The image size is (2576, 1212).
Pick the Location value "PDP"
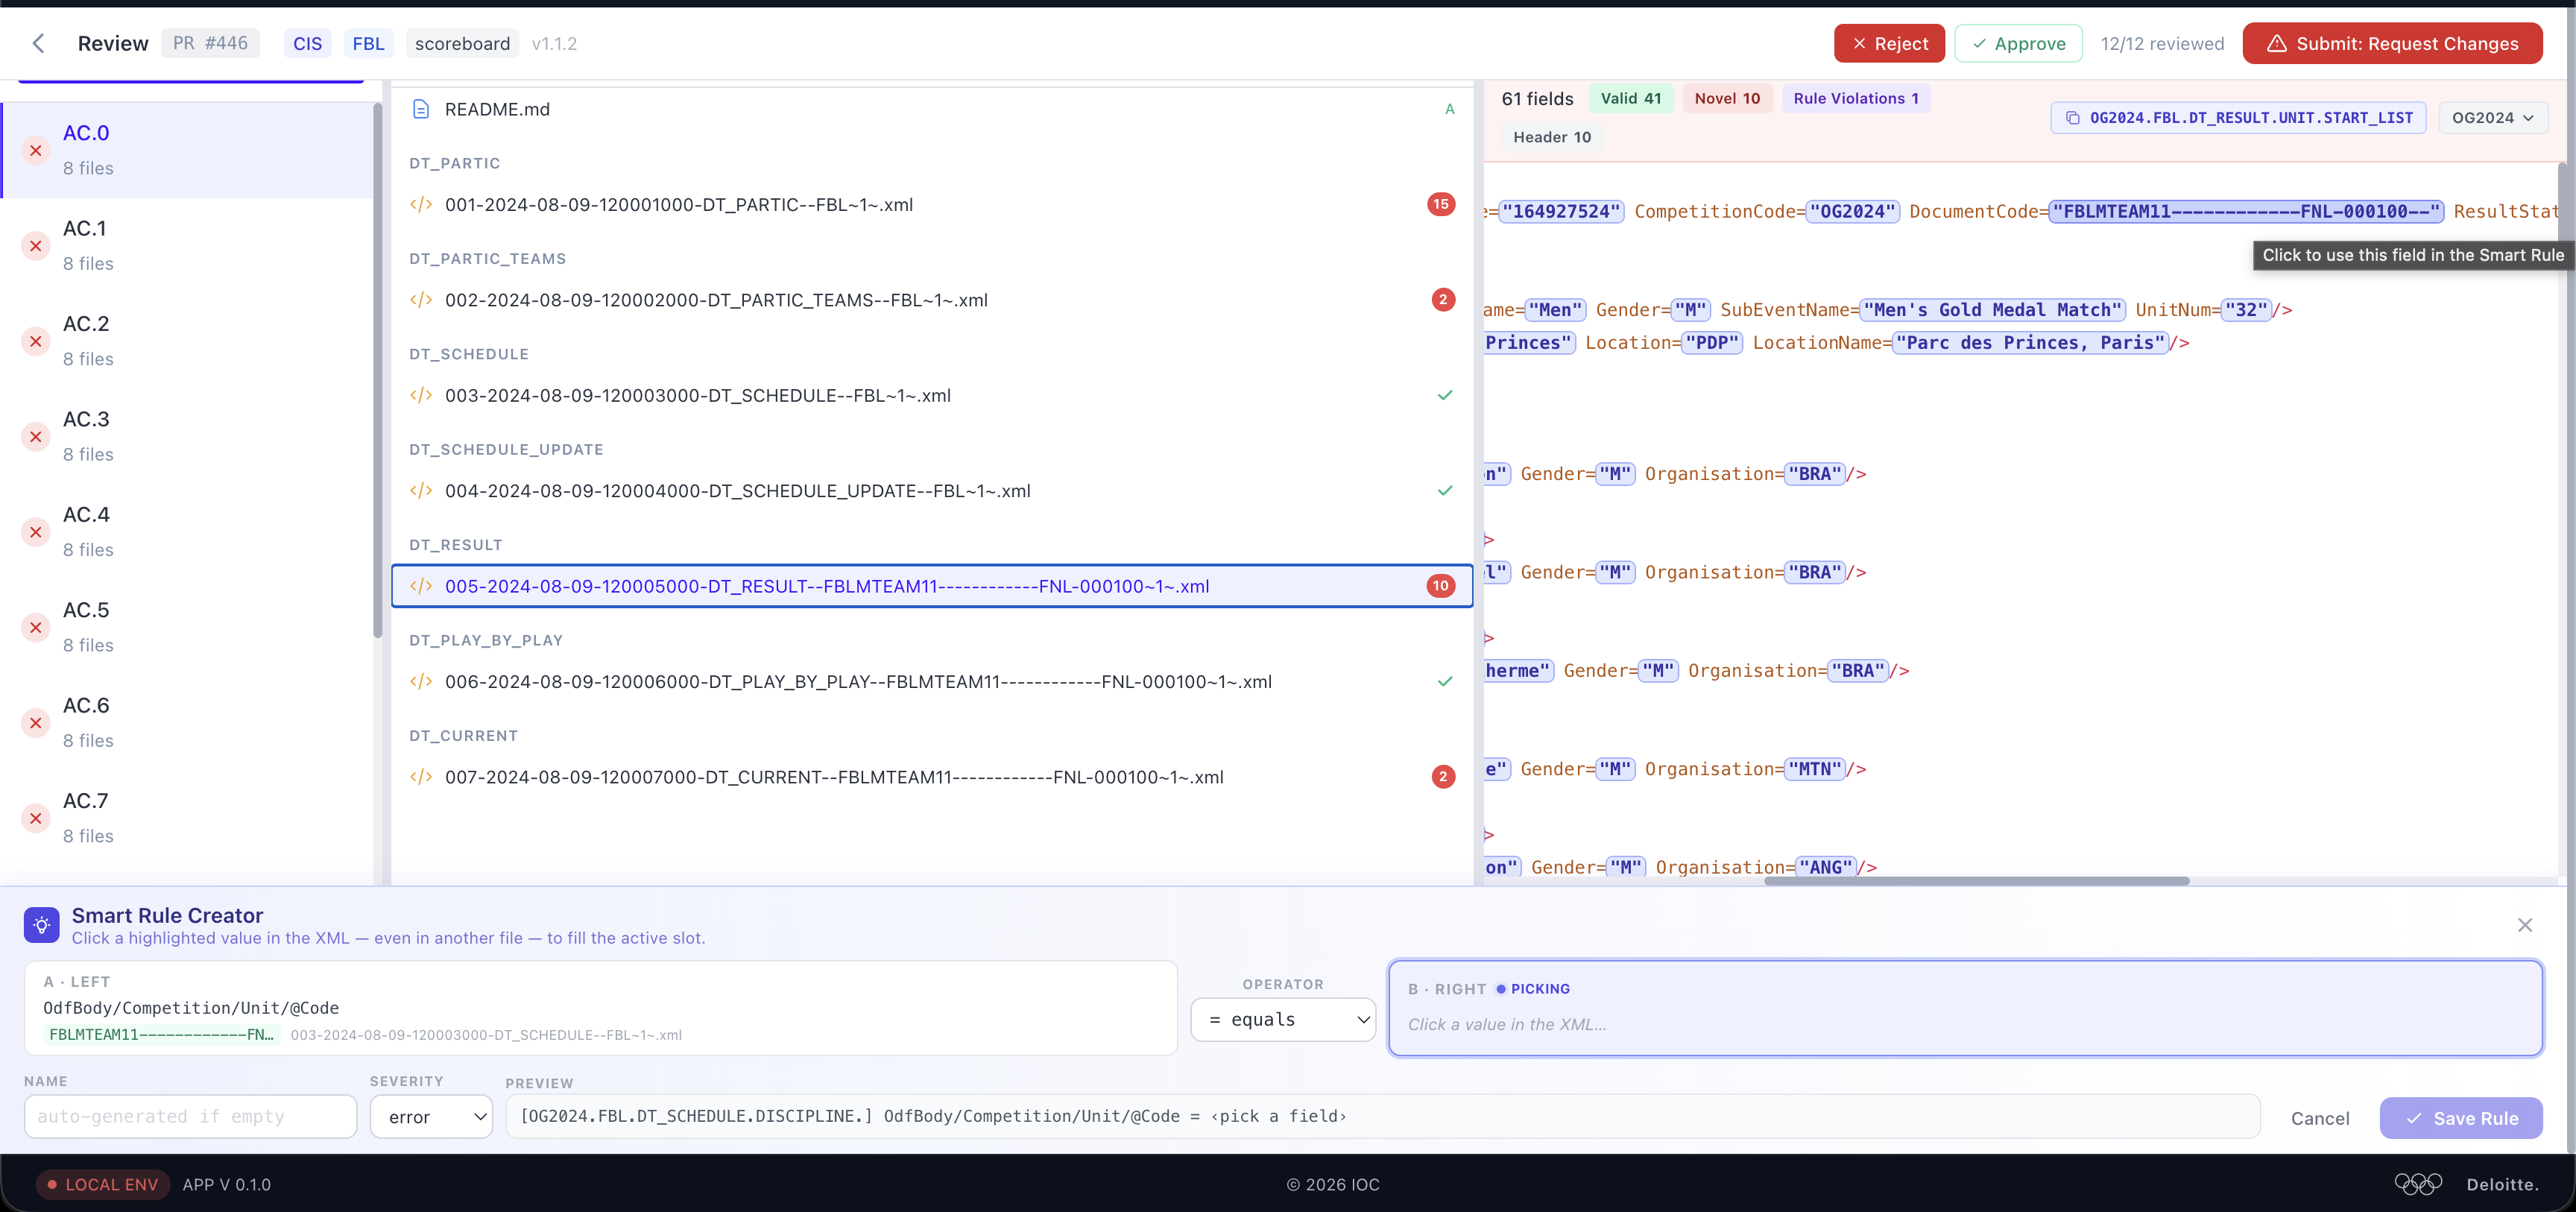(1712, 343)
